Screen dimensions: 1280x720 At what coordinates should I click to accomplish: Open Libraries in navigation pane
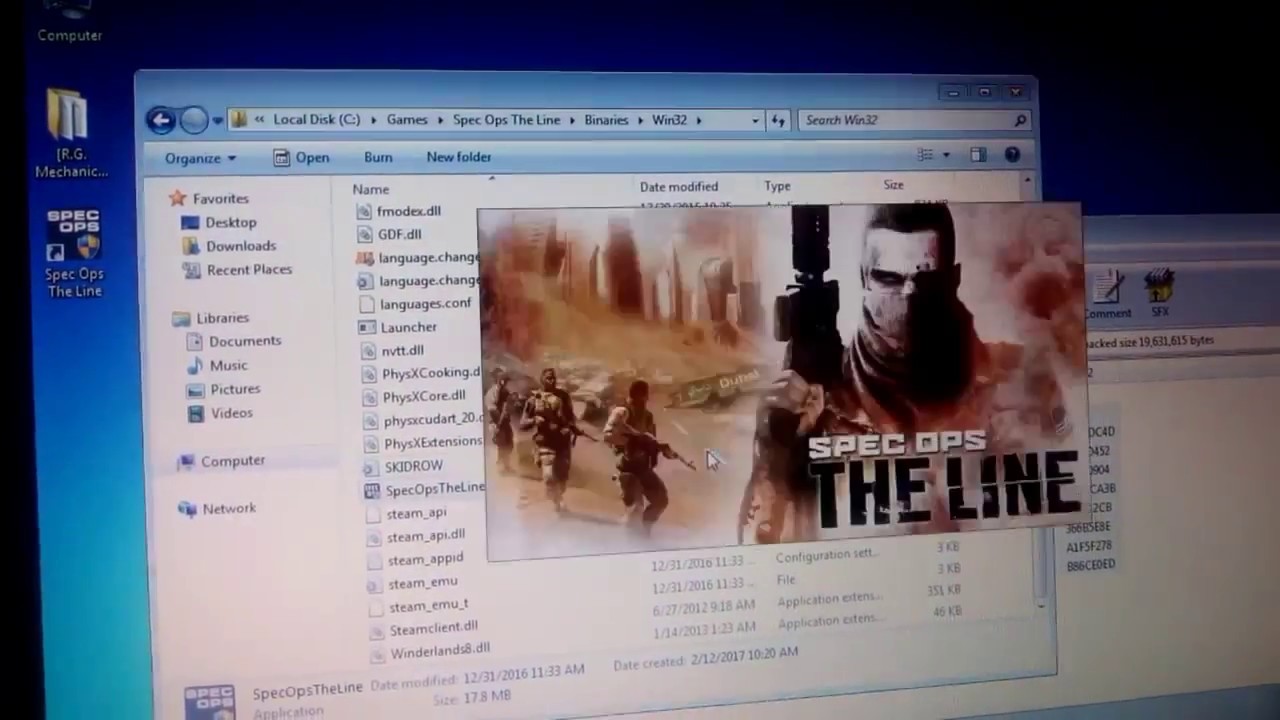tap(210, 318)
